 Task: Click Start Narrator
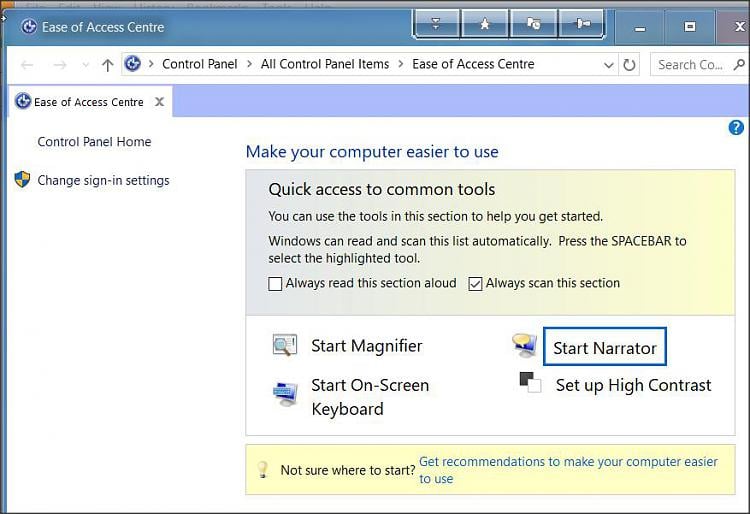coord(605,348)
